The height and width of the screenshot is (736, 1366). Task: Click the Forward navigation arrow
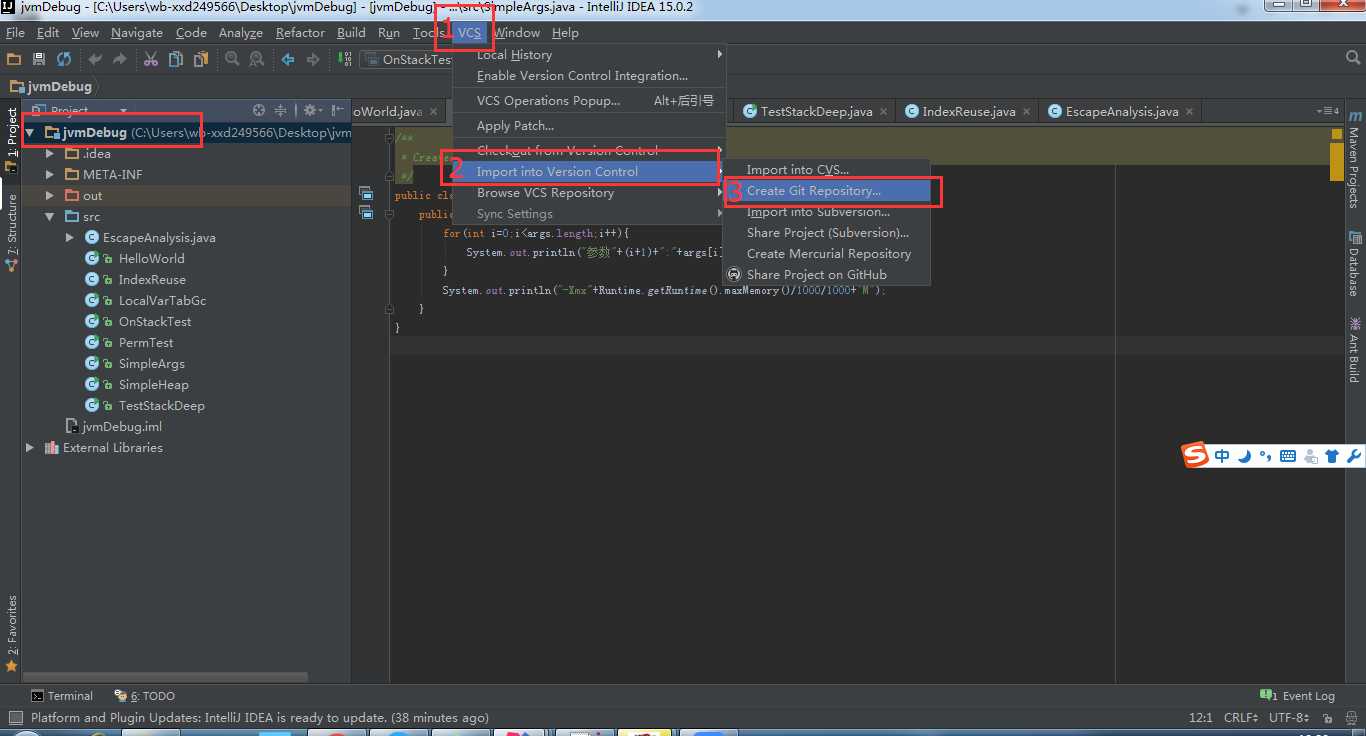point(313,60)
